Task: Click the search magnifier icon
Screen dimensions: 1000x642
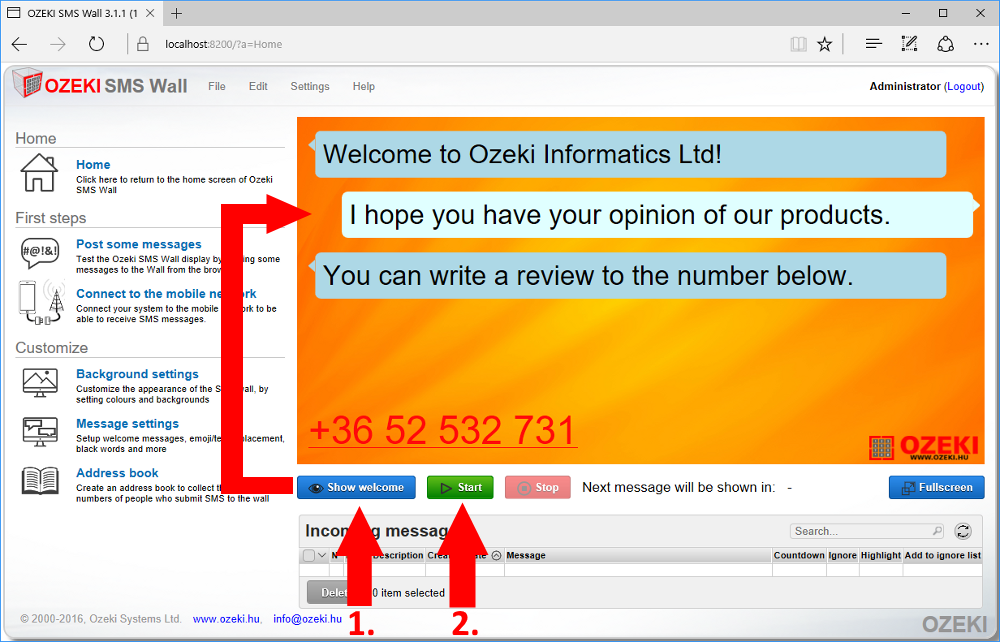Action: [937, 531]
